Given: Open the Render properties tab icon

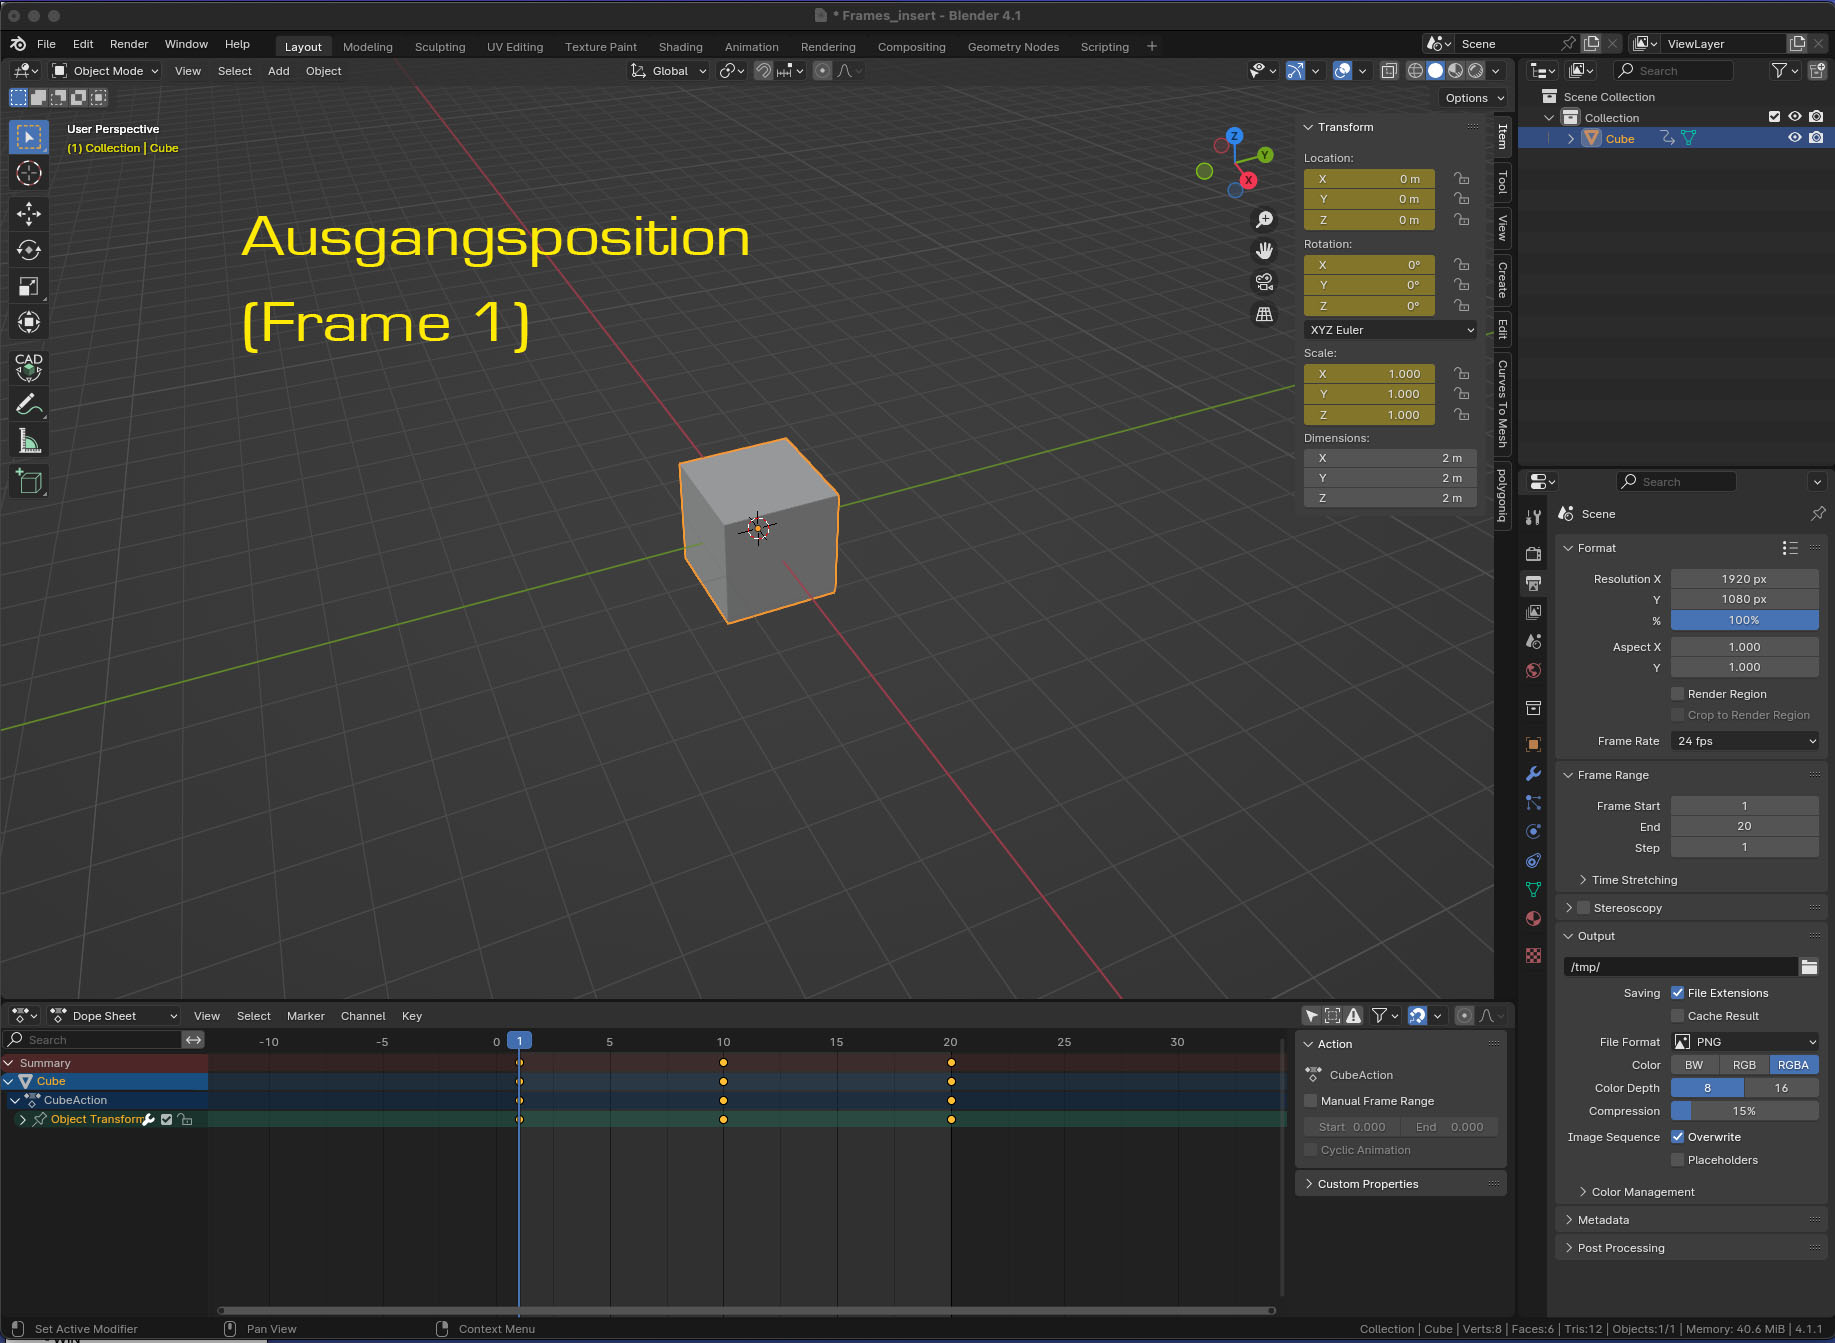Looking at the screenshot, I should pyautogui.click(x=1533, y=554).
